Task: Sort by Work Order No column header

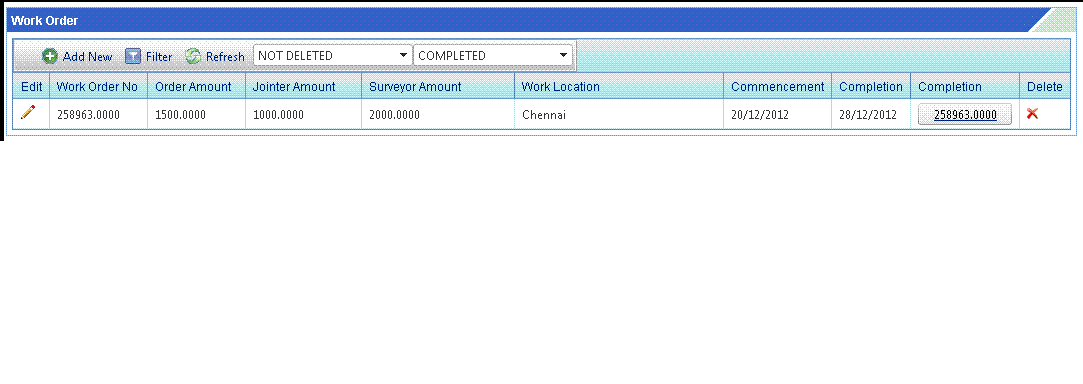Action: pyautogui.click(x=97, y=86)
